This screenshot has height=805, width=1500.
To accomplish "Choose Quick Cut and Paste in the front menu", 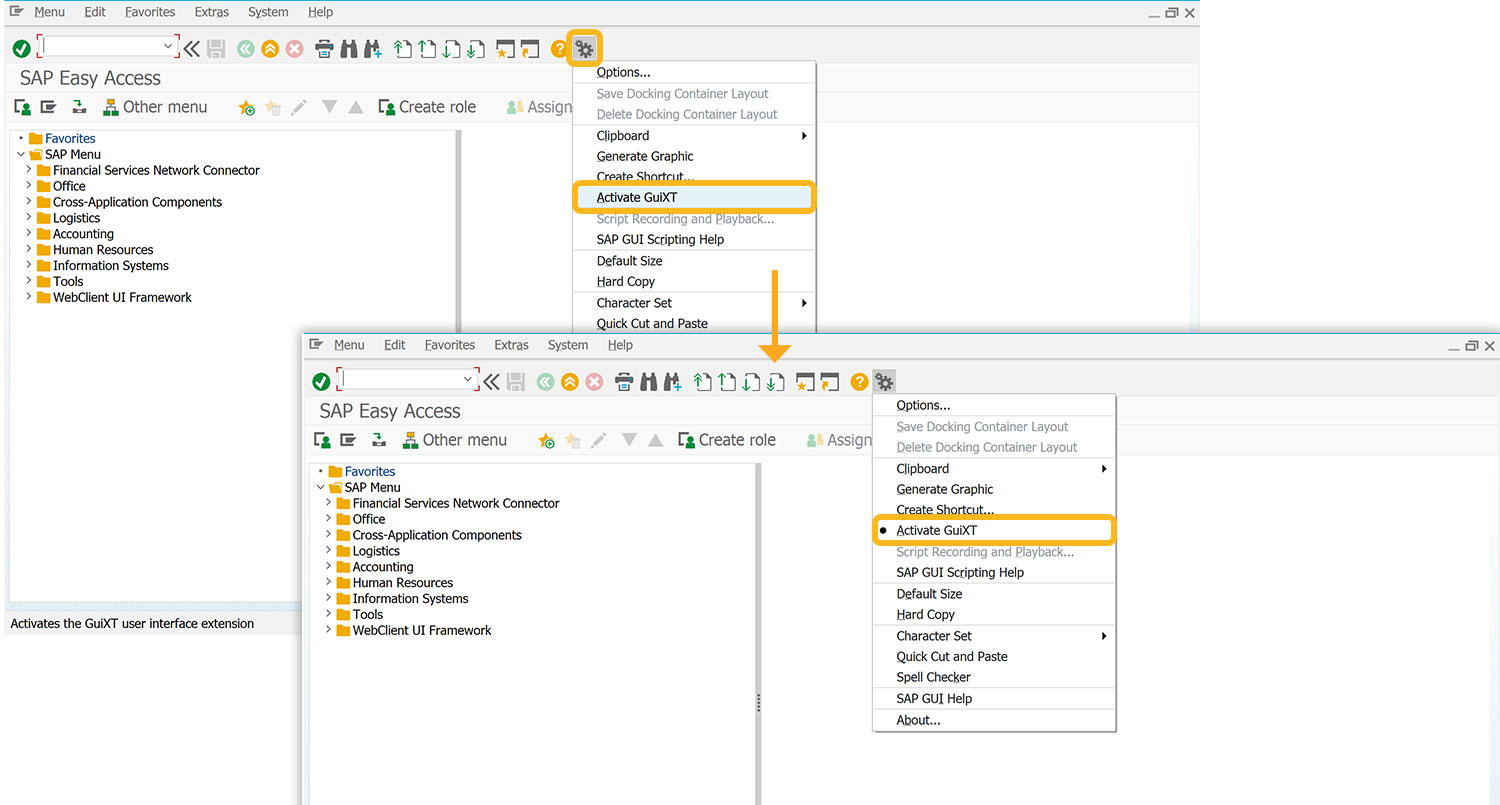I will (x=994, y=656).
